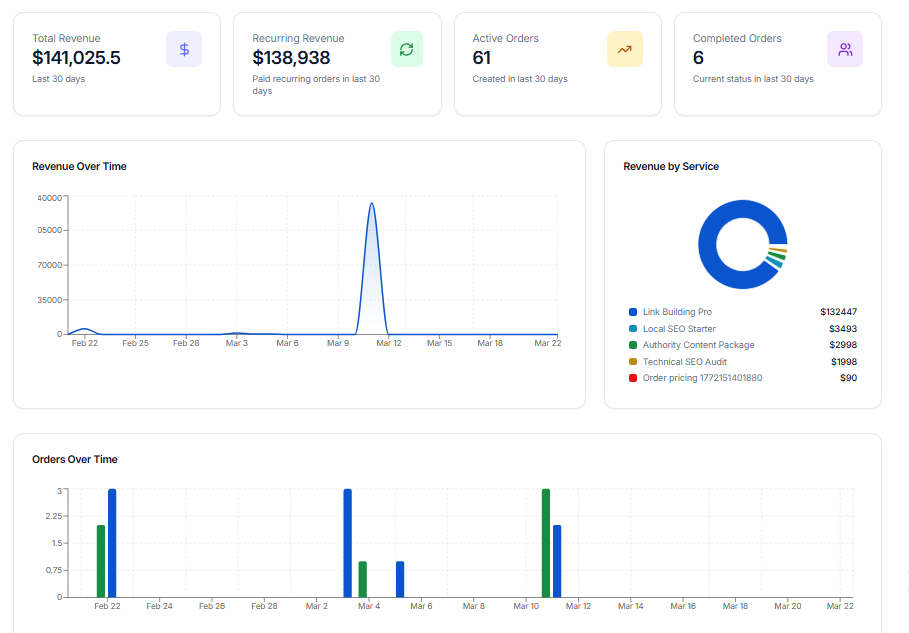
Task: Click the Paid recurring orders caption
Action: [316, 85]
